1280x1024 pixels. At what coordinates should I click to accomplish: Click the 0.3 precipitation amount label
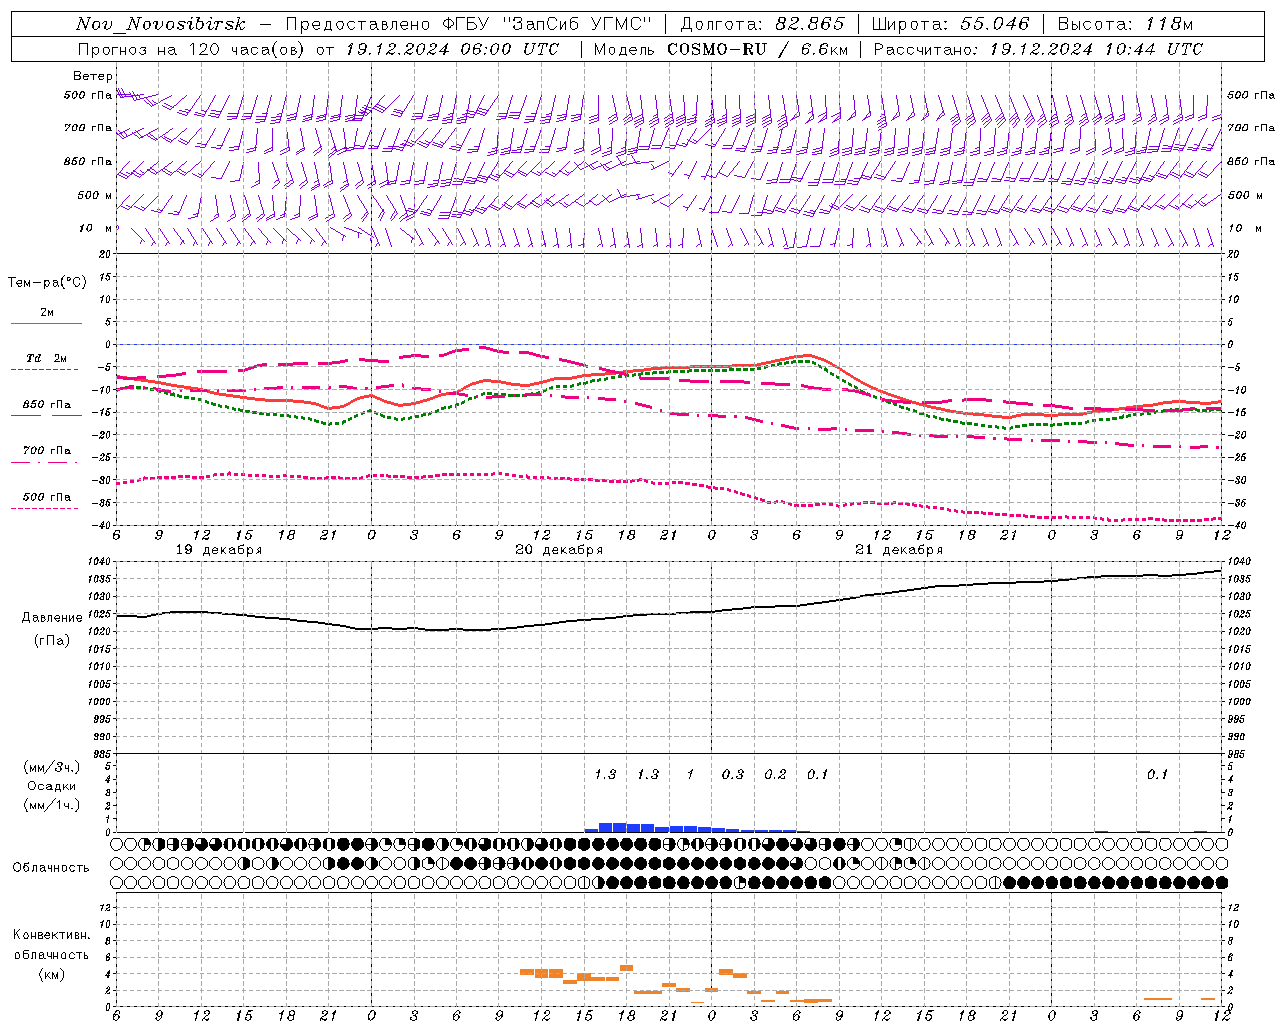(x=733, y=774)
